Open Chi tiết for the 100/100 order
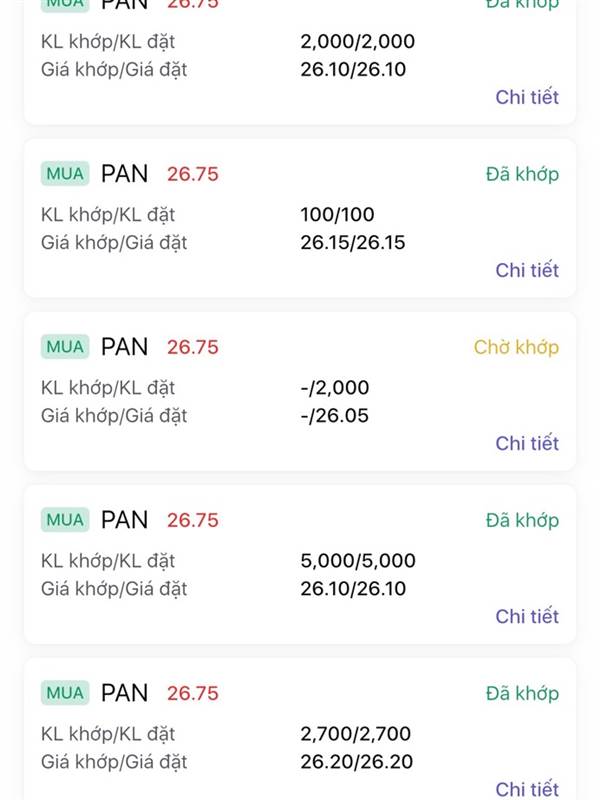Image resolution: width=600 pixels, height=800 pixels. (527, 270)
